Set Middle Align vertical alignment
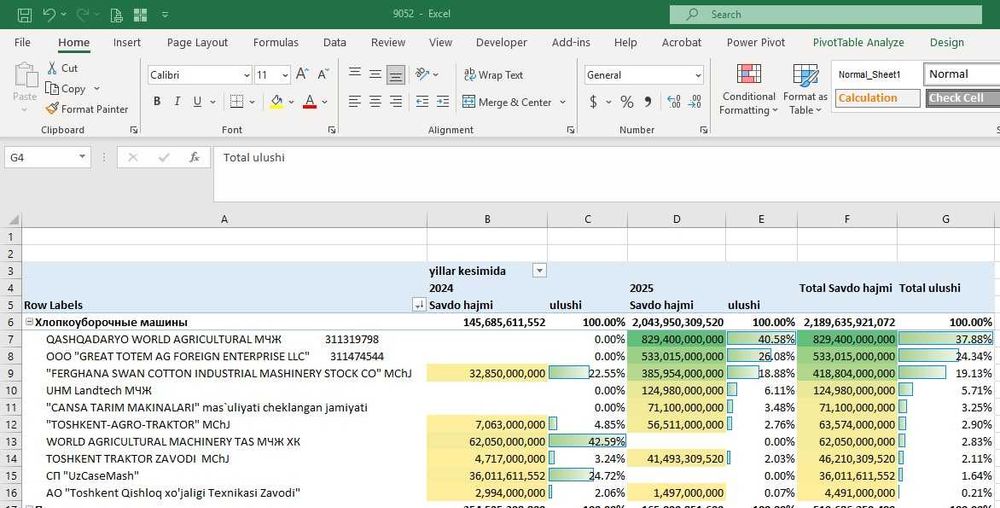This screenshot has height=508, width=1000. tap(376, 74)
